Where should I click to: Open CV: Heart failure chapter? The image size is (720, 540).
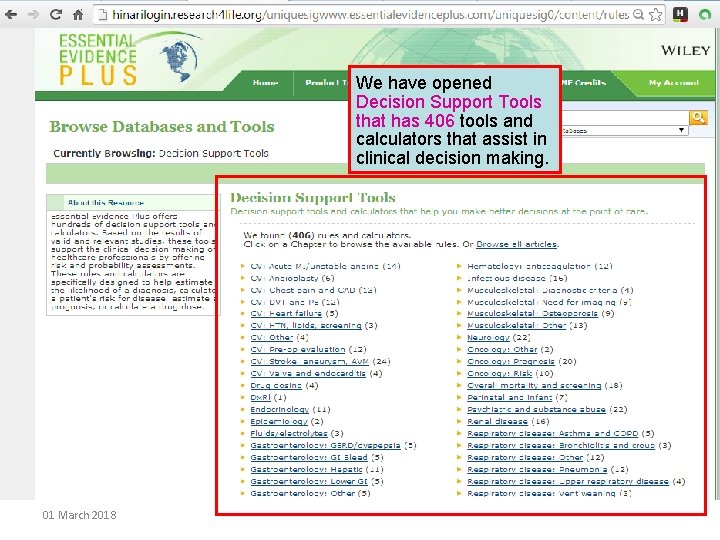point(286,313)
